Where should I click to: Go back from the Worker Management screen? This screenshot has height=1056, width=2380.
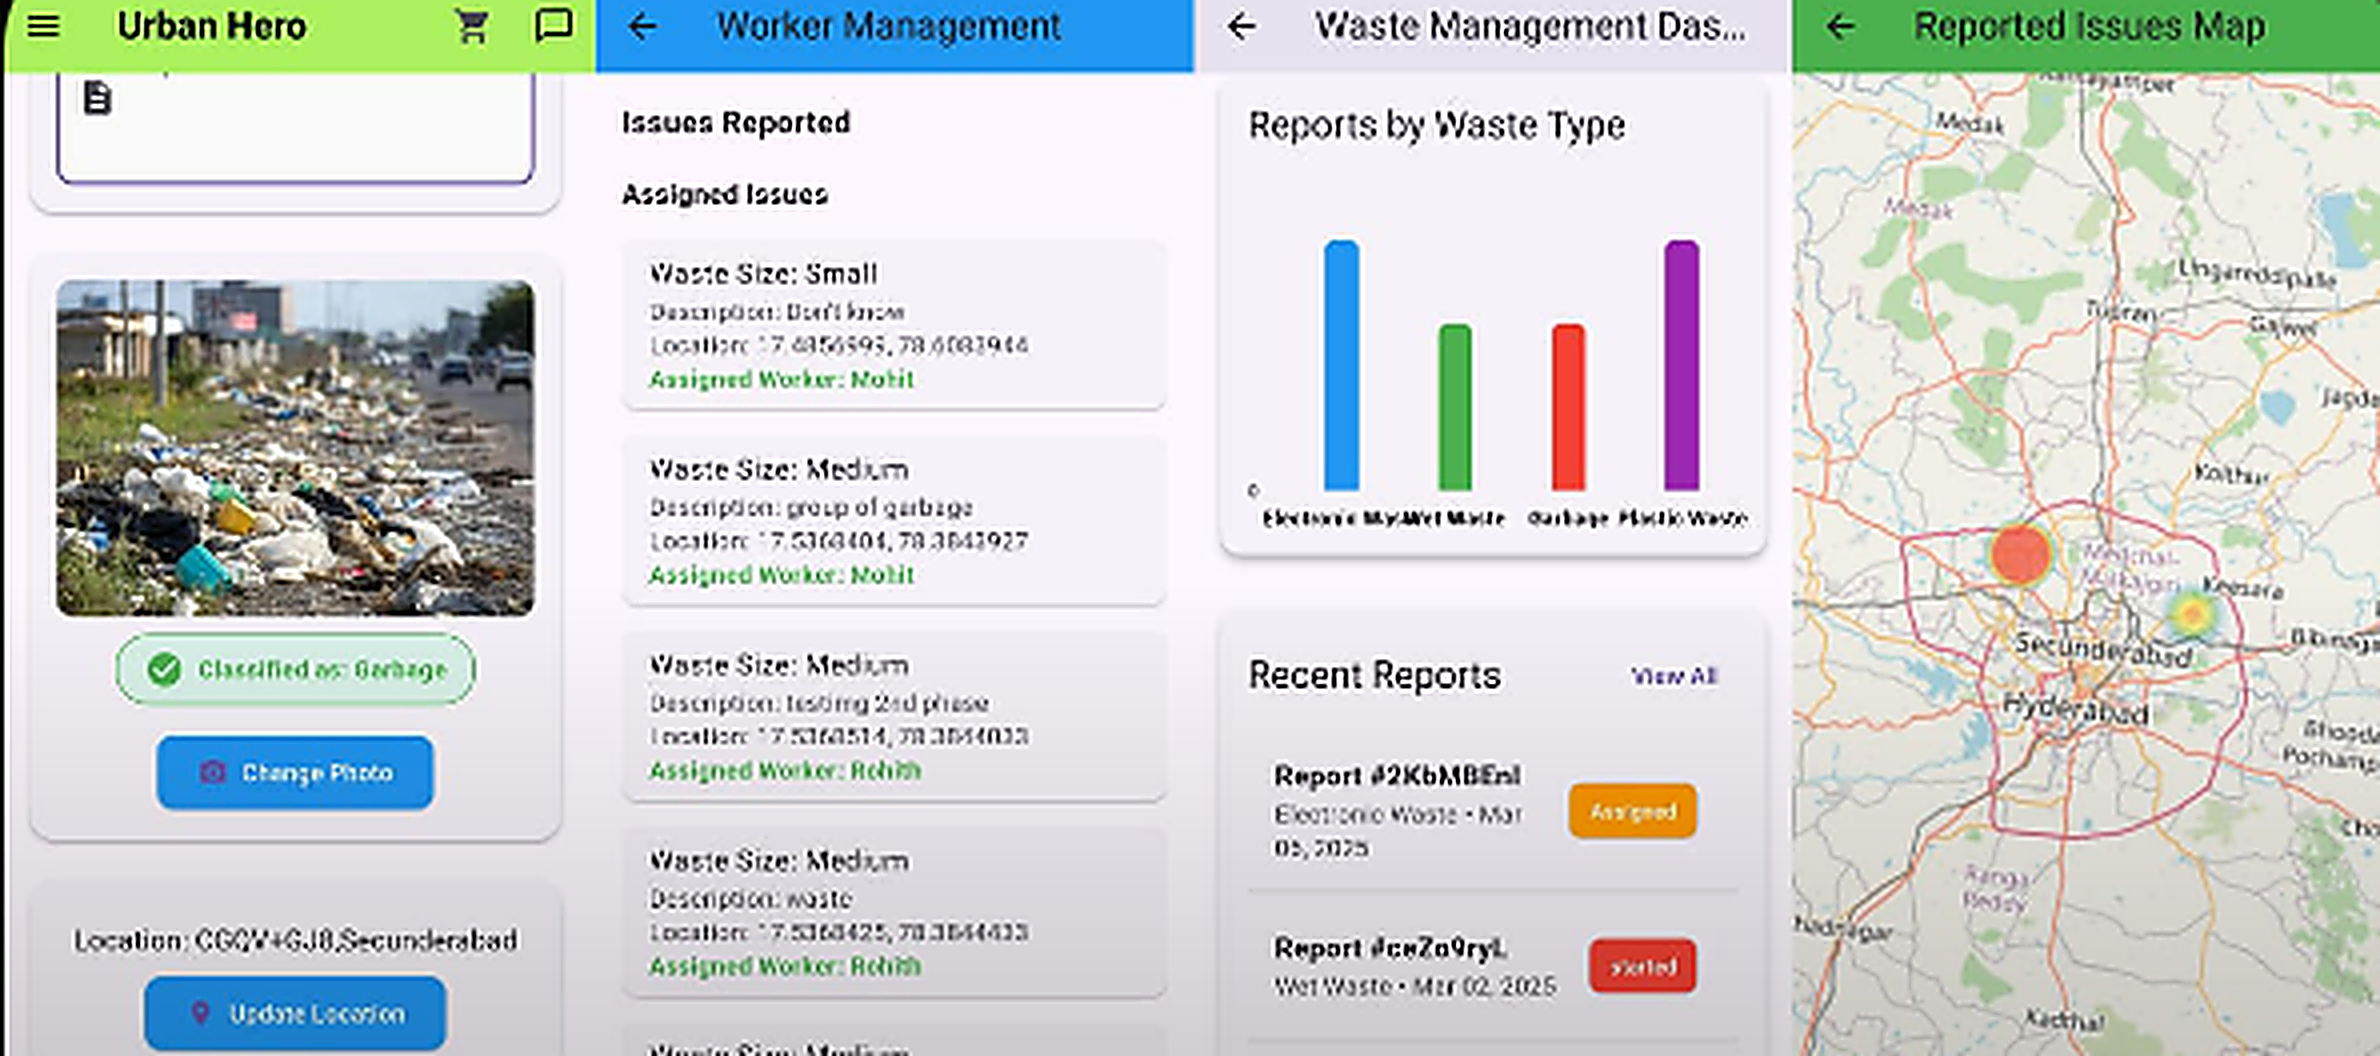pyautogui.click(x=643, y=27)
